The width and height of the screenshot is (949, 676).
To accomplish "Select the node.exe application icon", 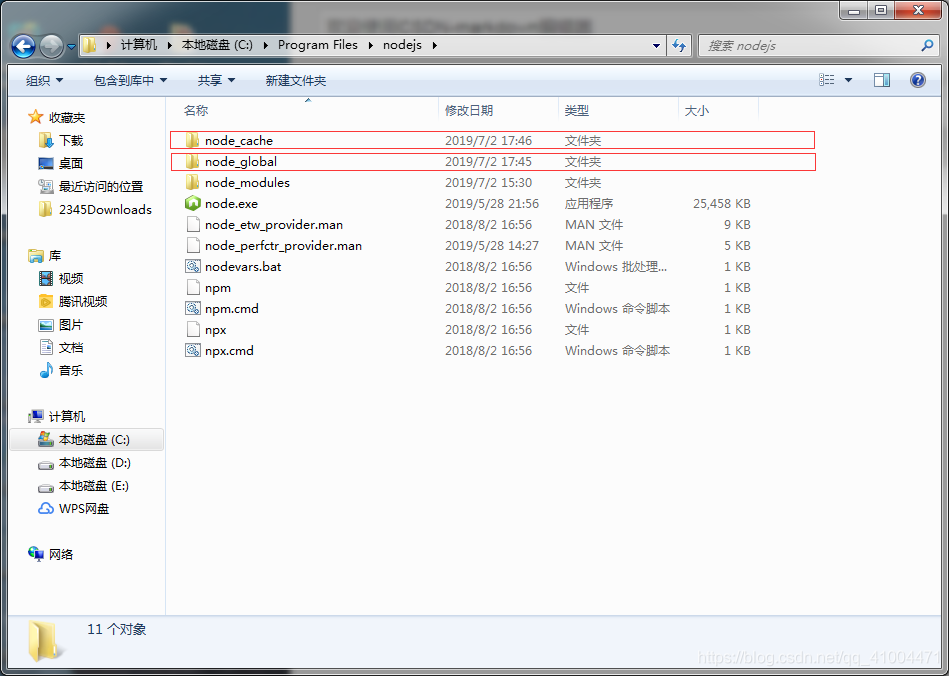I will pyautogui.click(x=192, y=203).
